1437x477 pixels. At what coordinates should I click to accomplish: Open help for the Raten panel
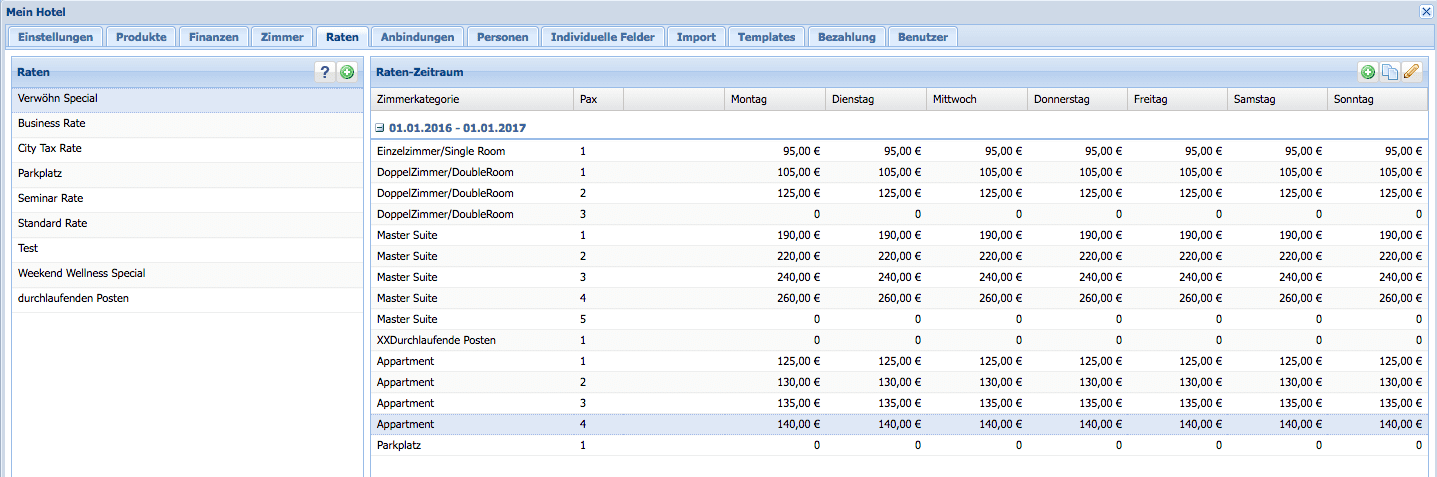tap(324, 72)
